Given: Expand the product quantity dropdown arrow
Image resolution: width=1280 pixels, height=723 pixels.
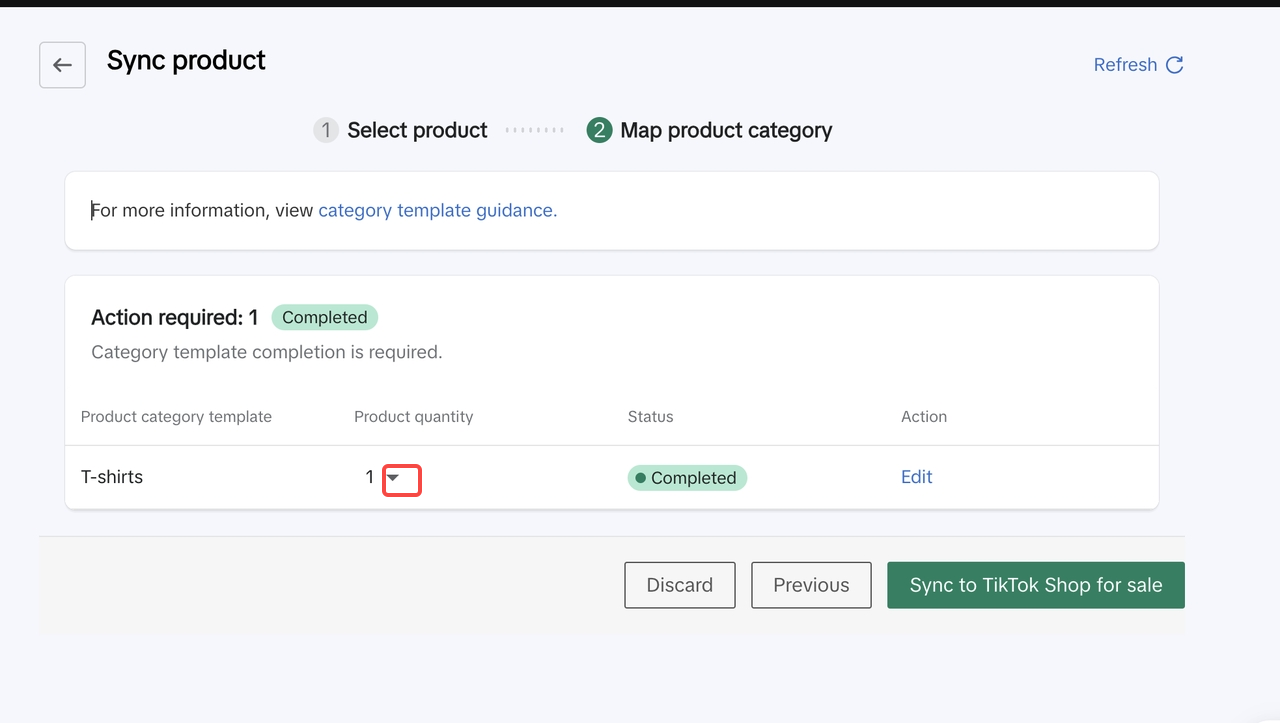Looking at the screenshot, I should tap(394, 478).
